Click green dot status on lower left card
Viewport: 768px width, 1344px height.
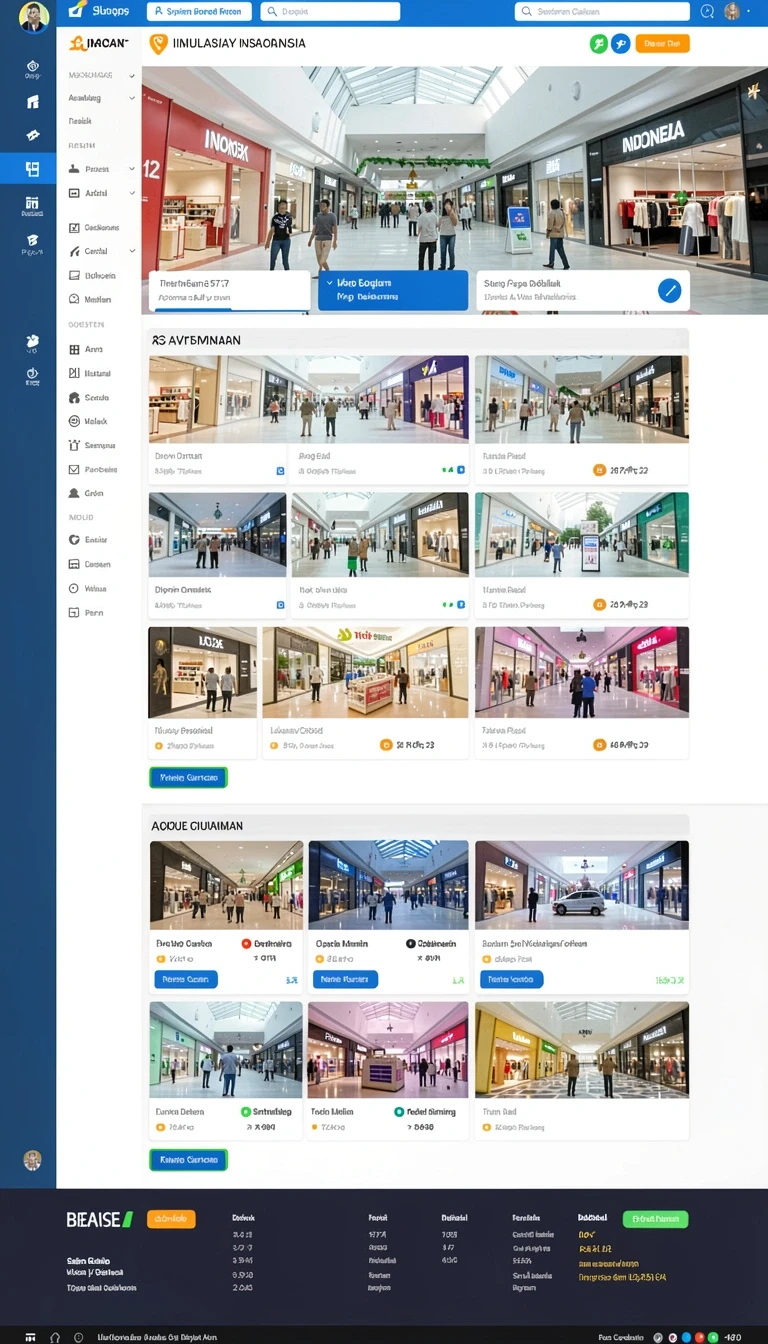[x=246, y=1111]
